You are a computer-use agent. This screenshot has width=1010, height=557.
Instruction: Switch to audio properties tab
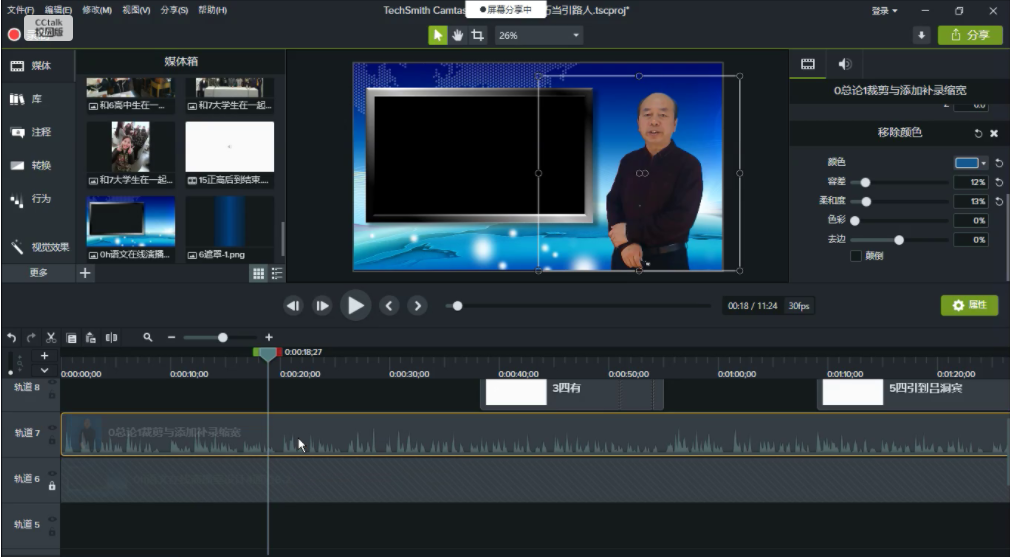coord(844,64)
